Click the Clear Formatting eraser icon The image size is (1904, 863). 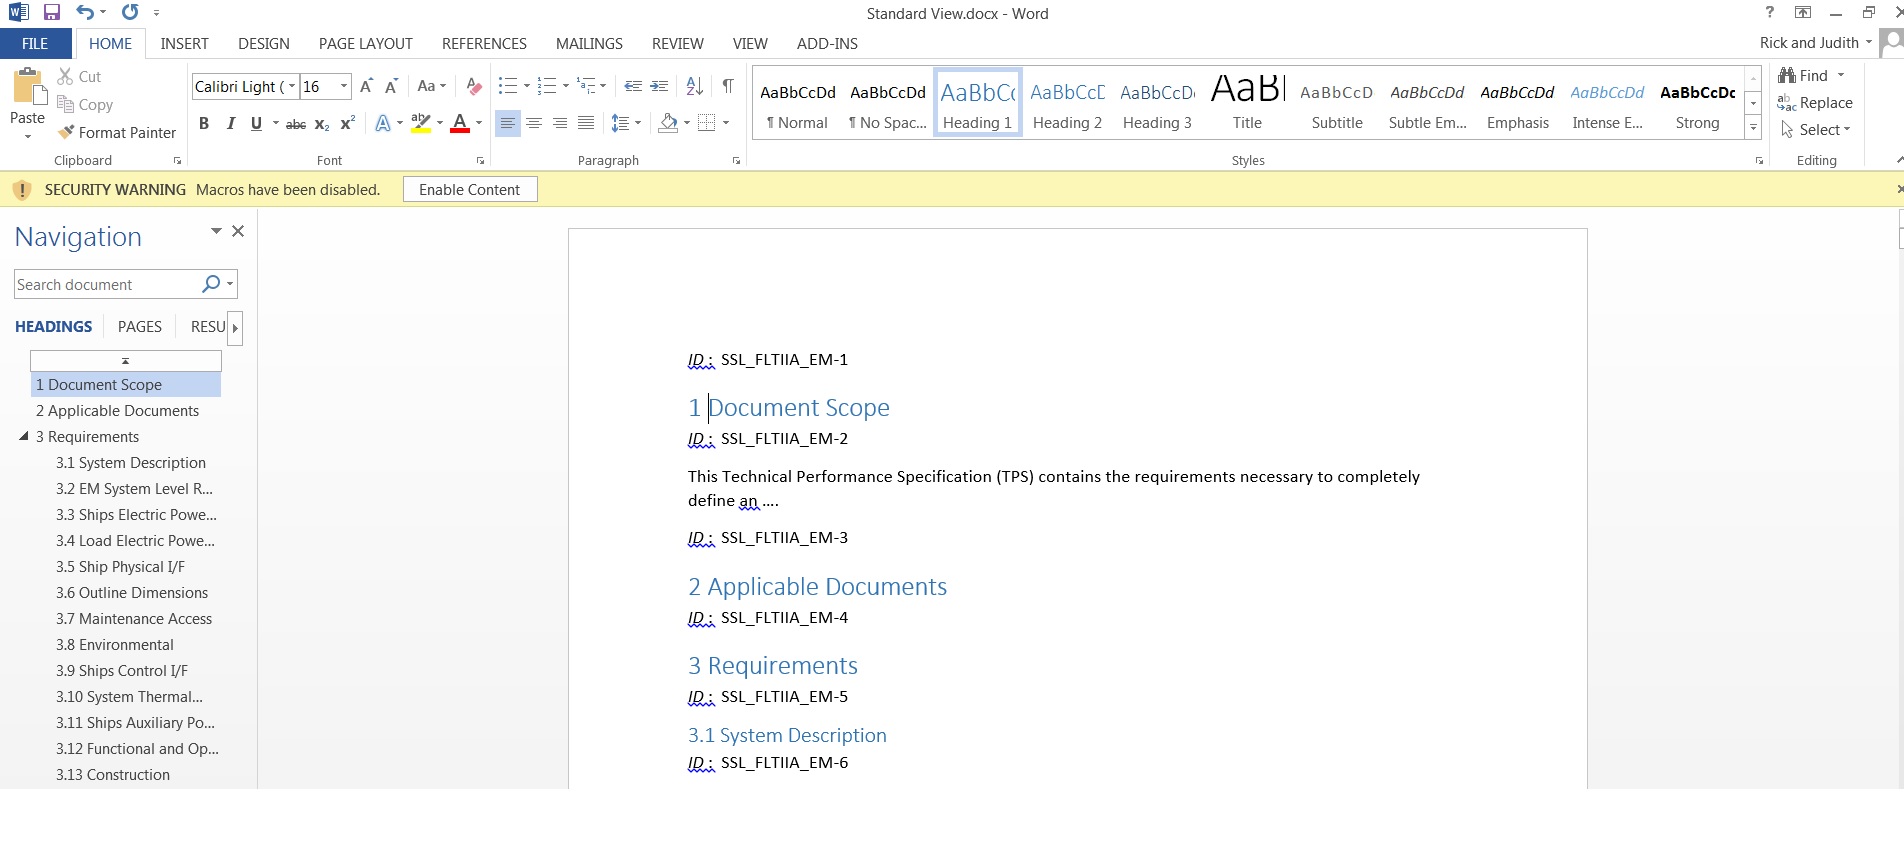[474, 86]
